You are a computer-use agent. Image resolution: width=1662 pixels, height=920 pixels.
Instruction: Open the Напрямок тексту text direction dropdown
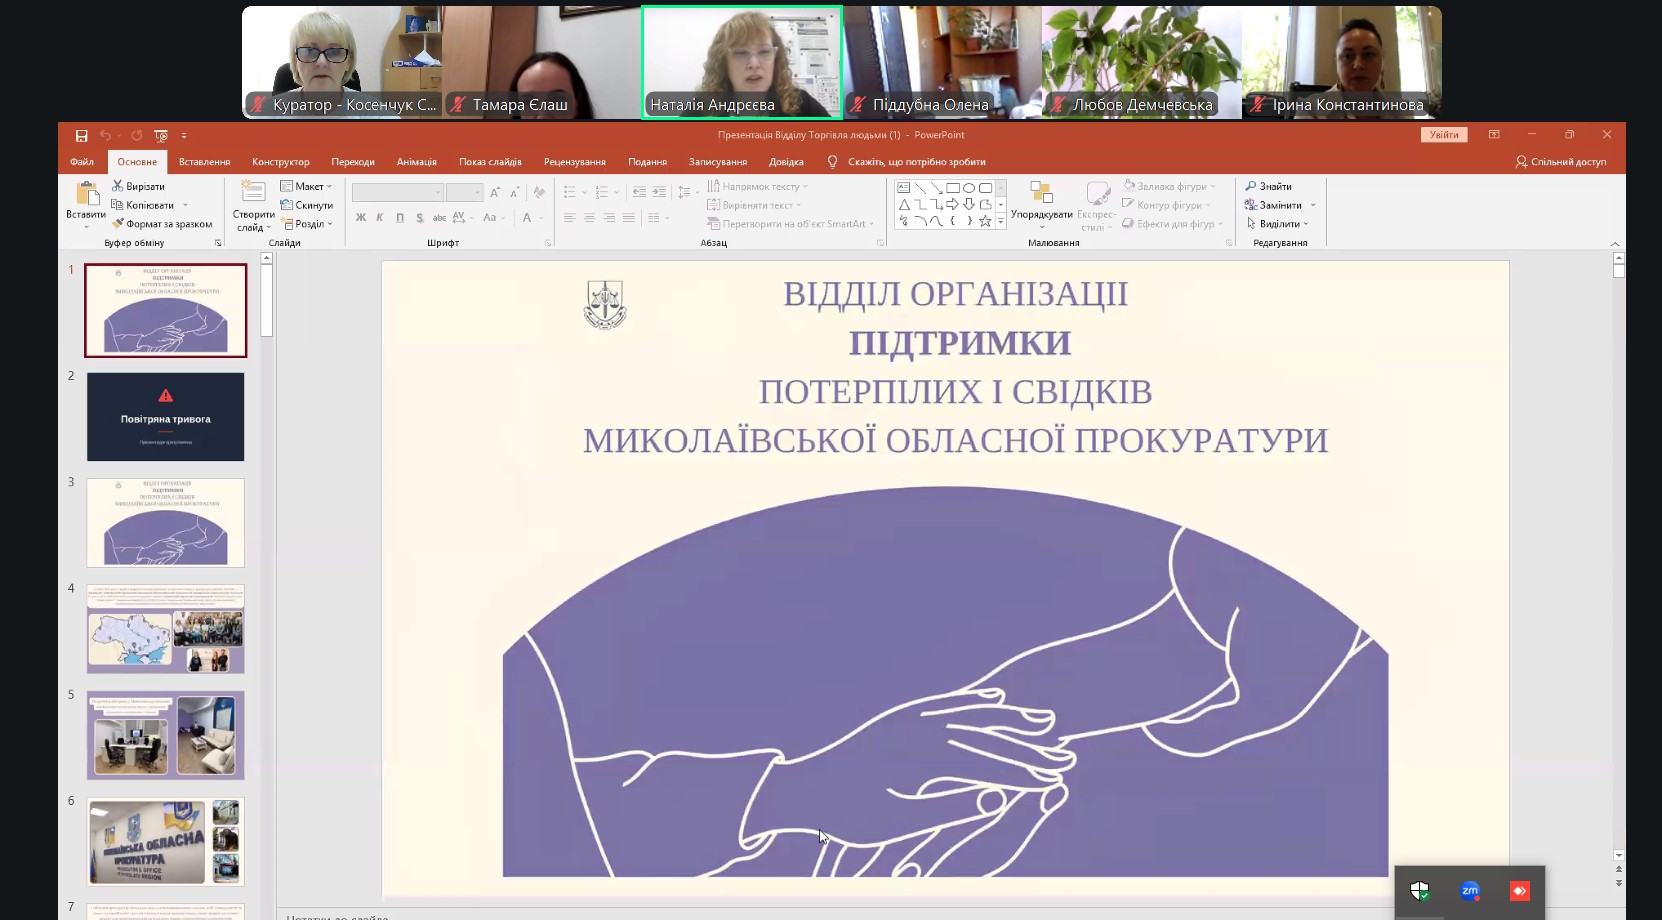[758, 186]
